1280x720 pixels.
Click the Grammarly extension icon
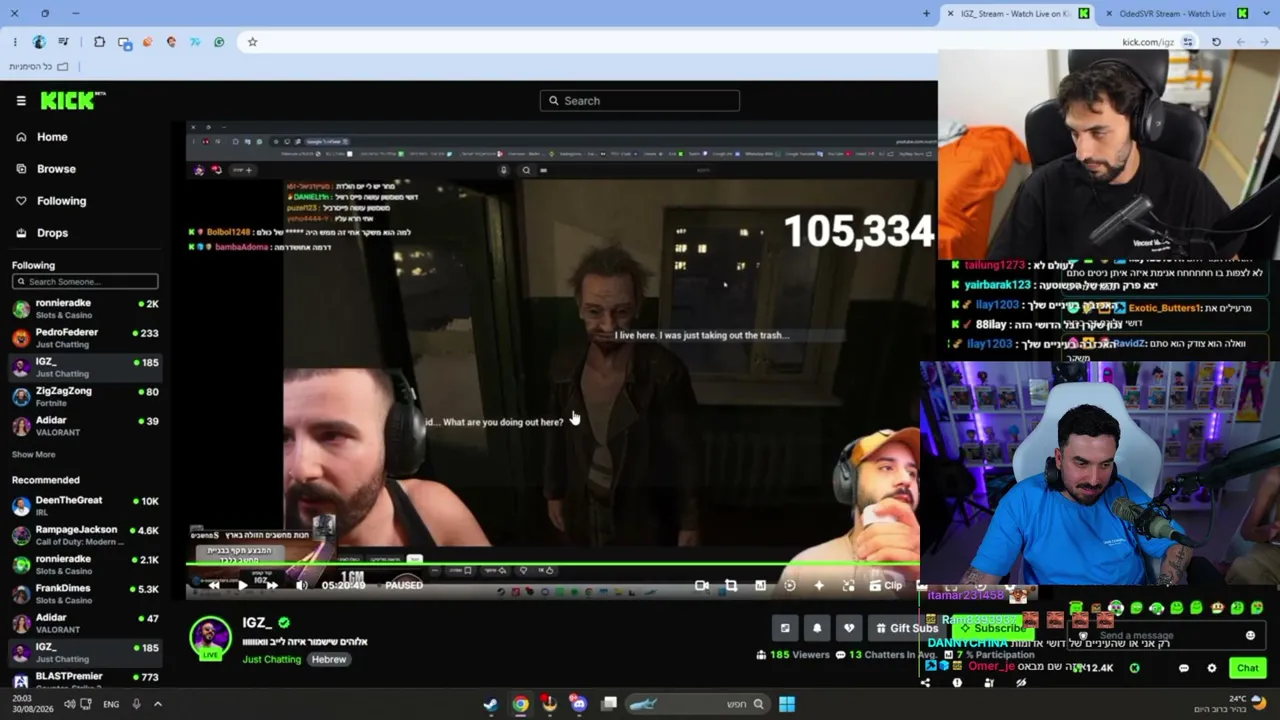[x=219, y=42]
